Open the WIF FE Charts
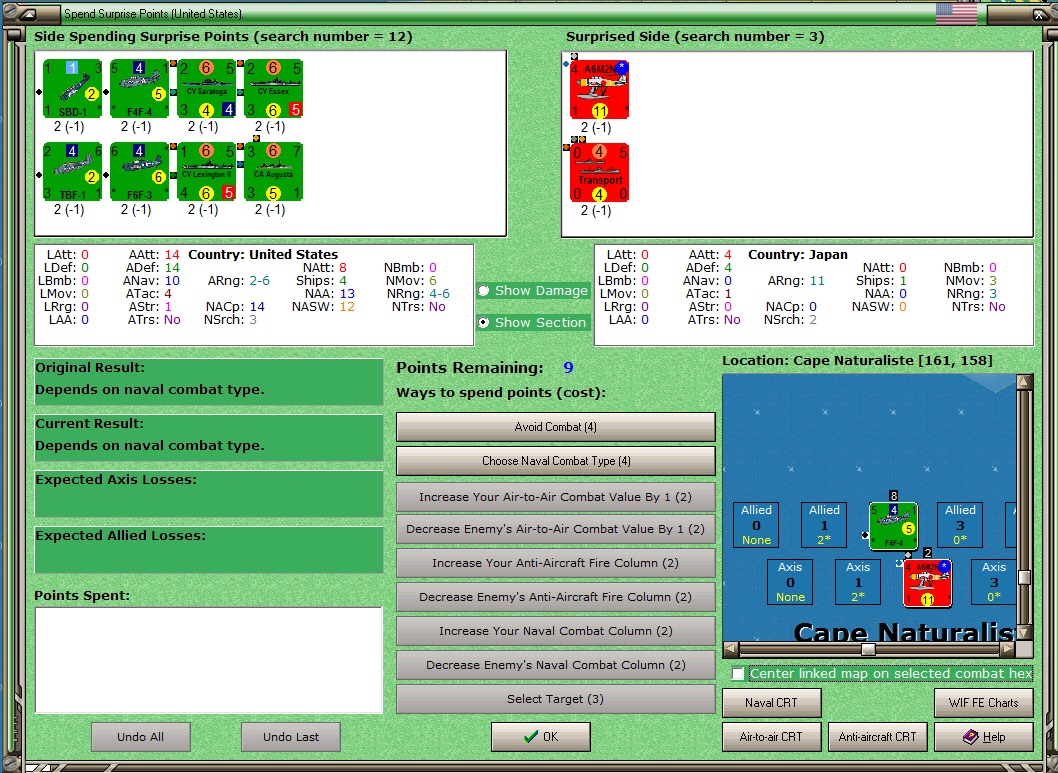1058x773 pixels. (x=984, y=703)
